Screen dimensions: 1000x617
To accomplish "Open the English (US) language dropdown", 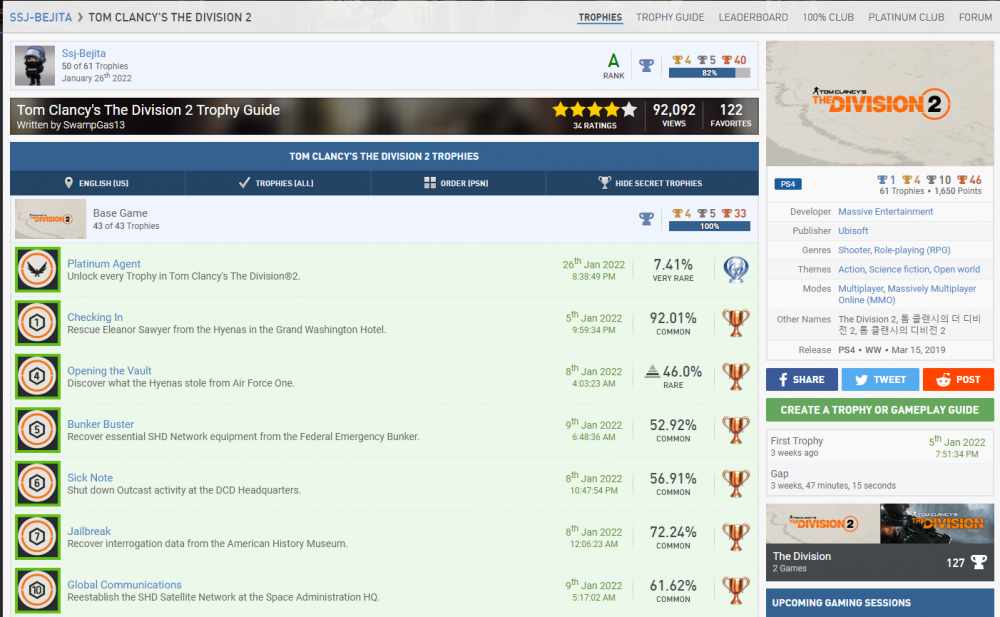I will coord(96,182).
